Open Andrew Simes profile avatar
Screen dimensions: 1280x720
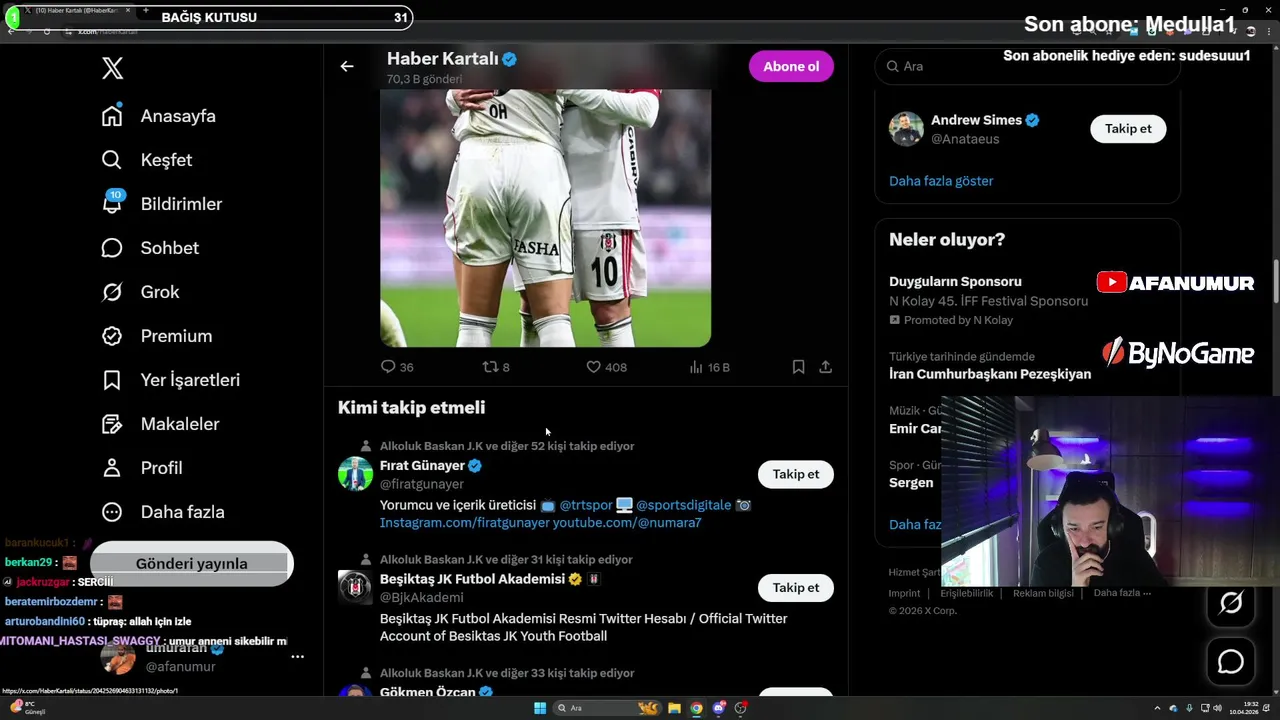[x=906, y=129]
